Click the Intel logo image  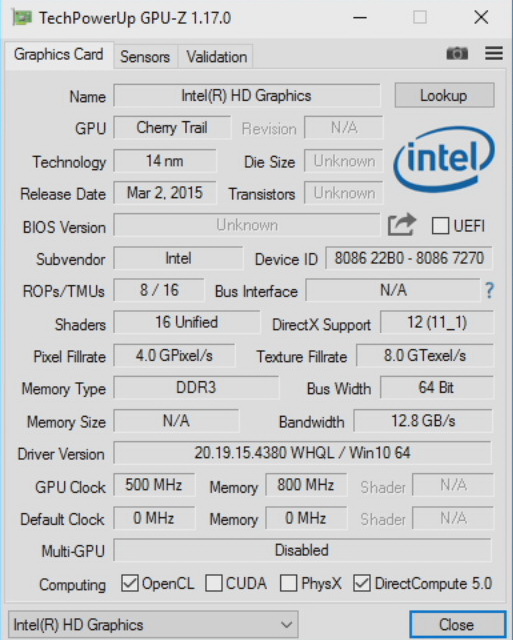pos(444,160)
